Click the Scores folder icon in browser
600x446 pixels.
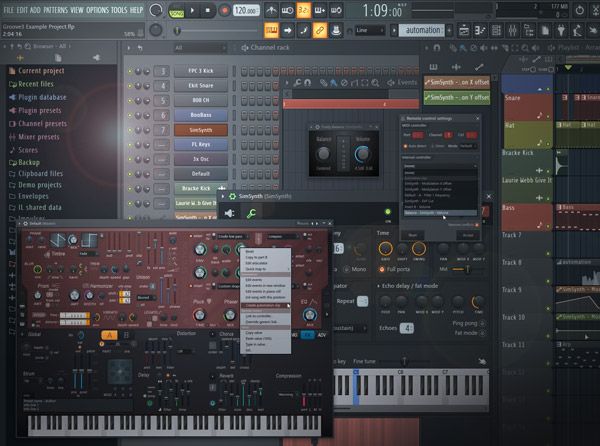tap(10, 149)
